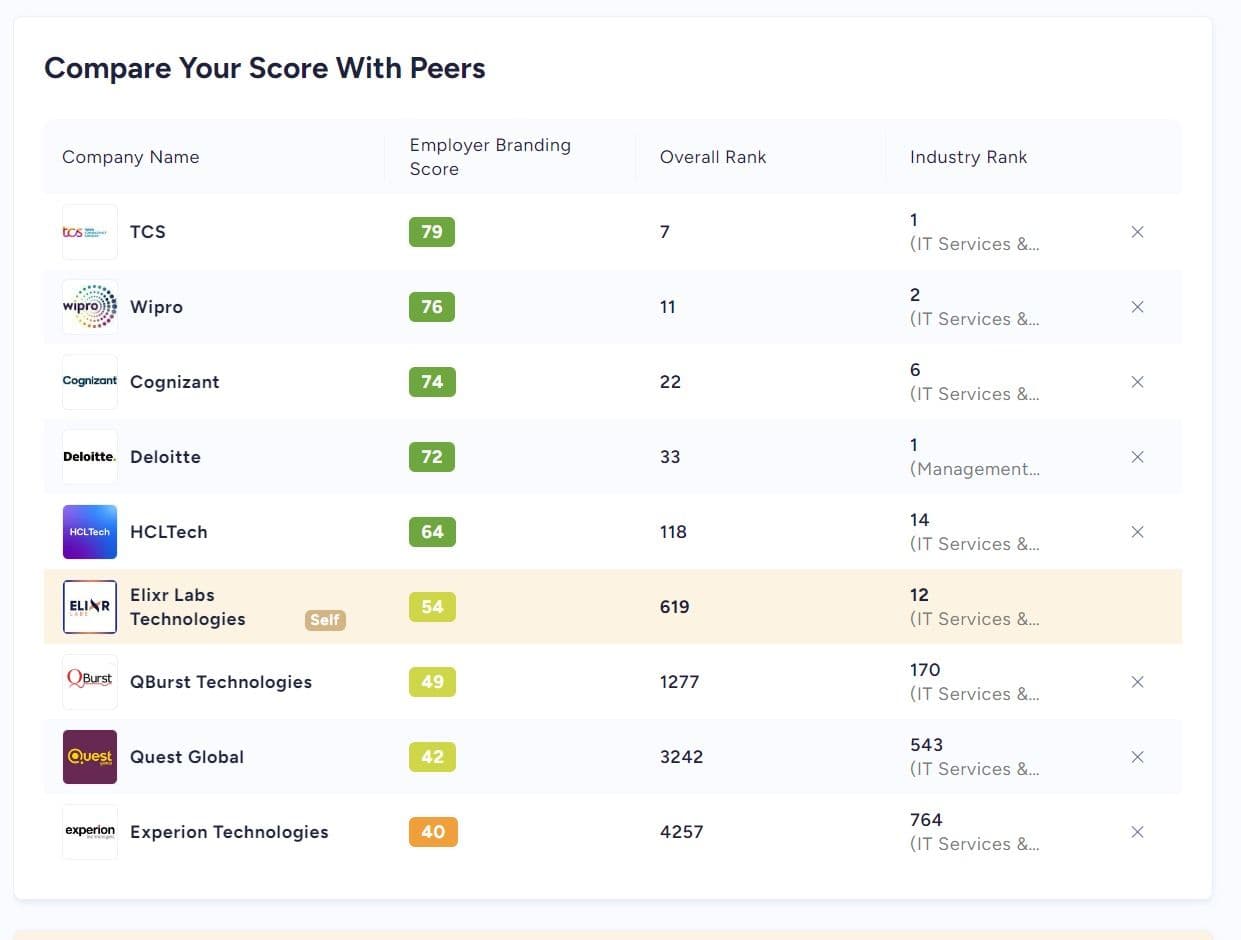The height and width of the screenshot is (940, 1241).
Task: Remove QBurst Technologies from comparison
Action: pos(1137,682)
